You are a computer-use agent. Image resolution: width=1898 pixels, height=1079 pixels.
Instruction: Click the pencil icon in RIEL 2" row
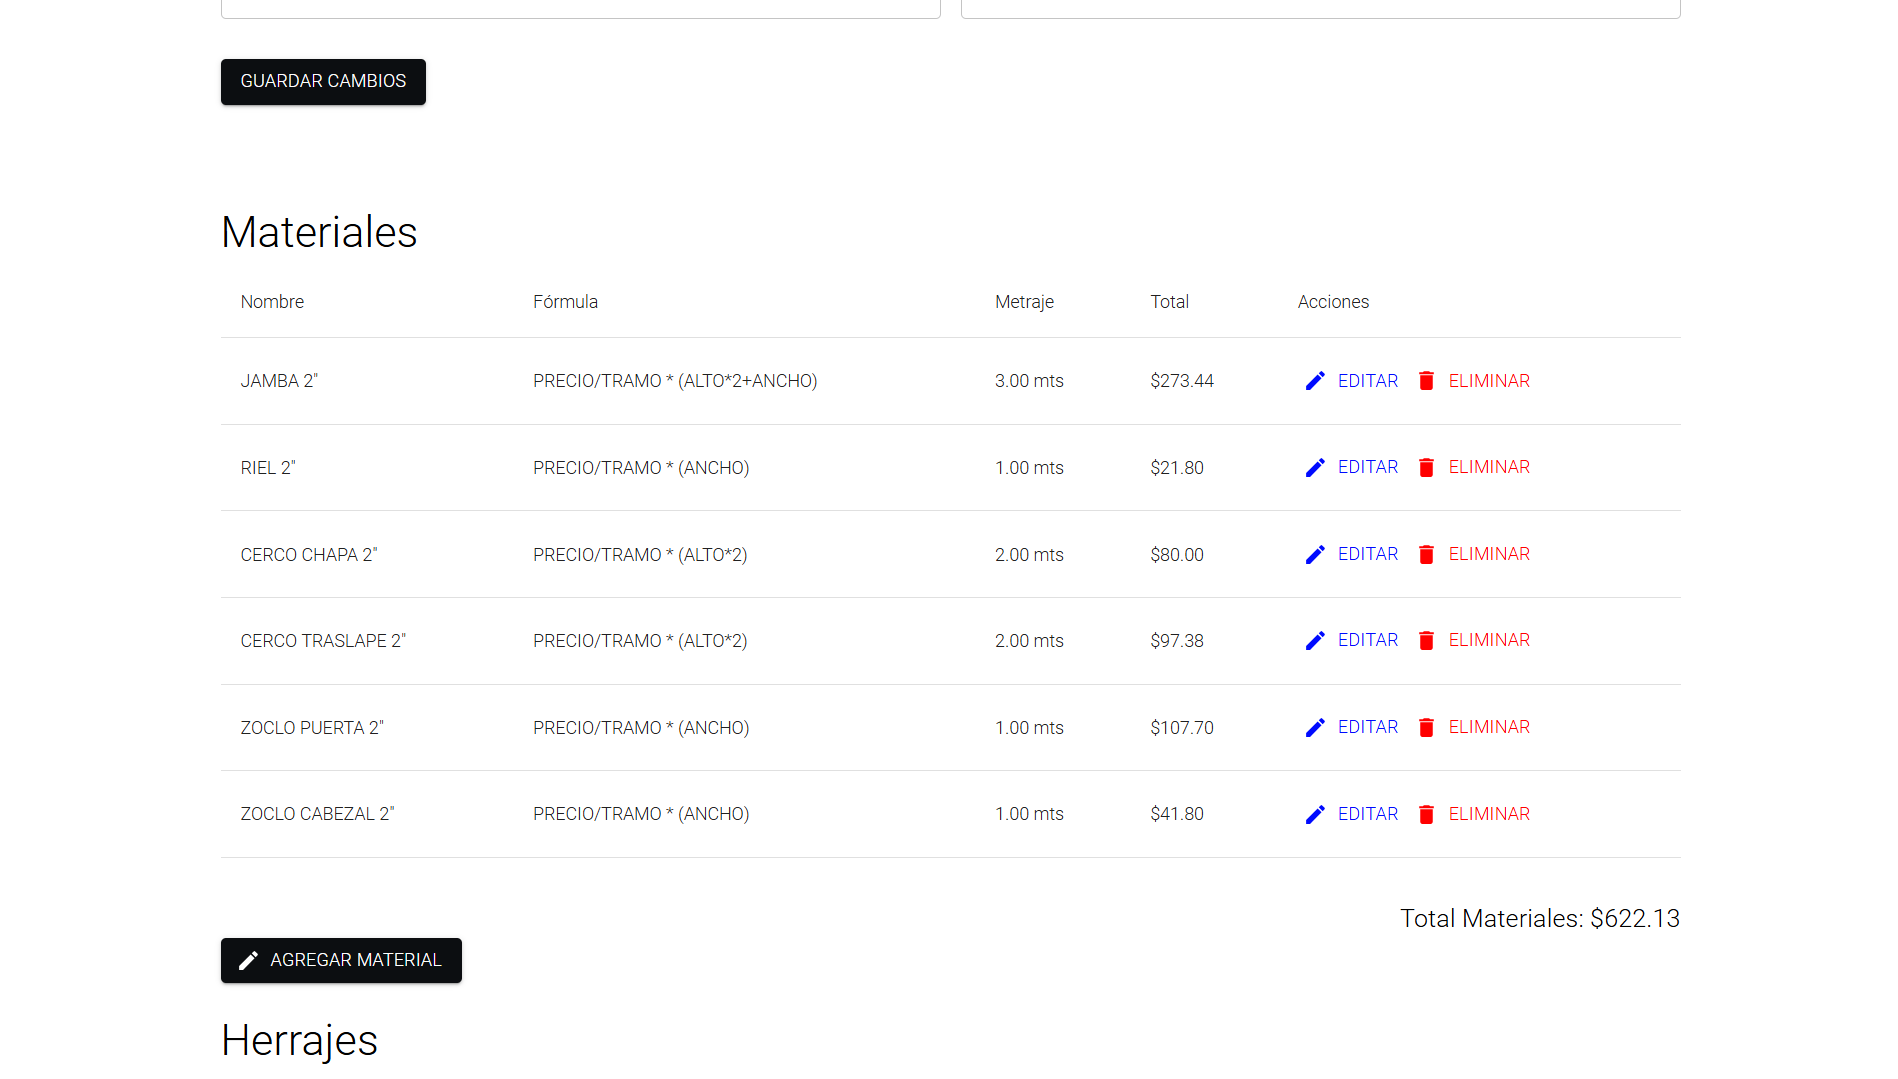pyautogui.click(x=1315, y=468)
